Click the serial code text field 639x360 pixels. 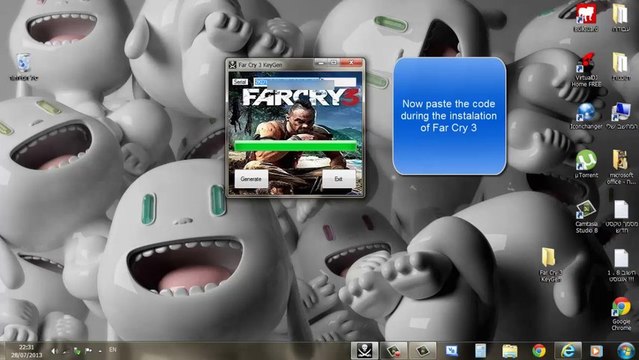coord(304,82)
